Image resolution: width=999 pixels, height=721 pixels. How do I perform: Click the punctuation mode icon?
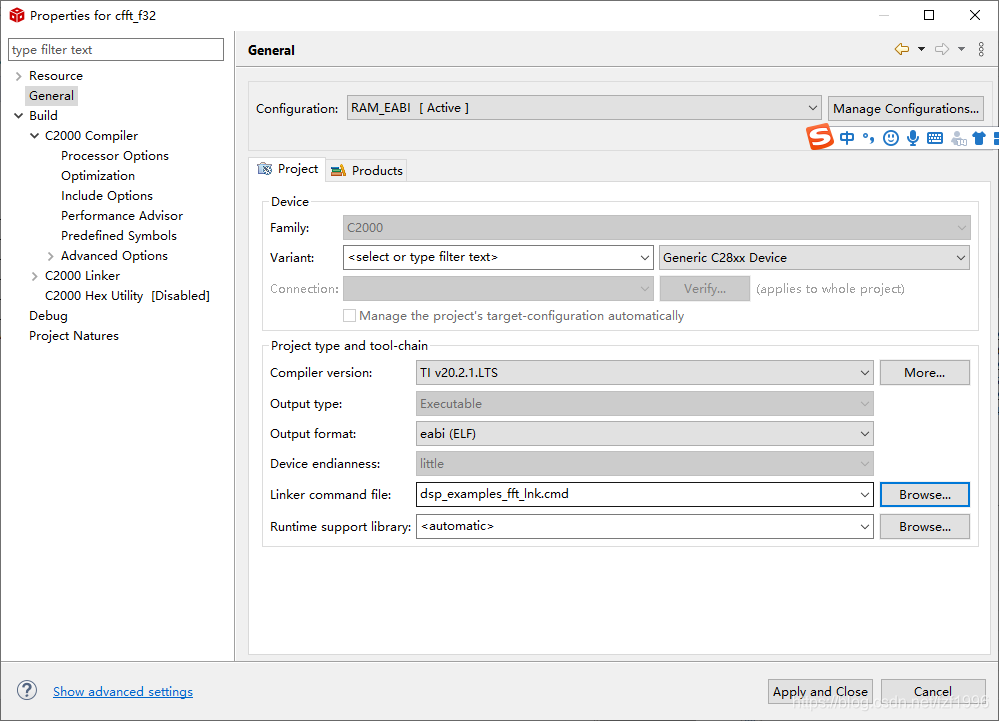[868, 138]
